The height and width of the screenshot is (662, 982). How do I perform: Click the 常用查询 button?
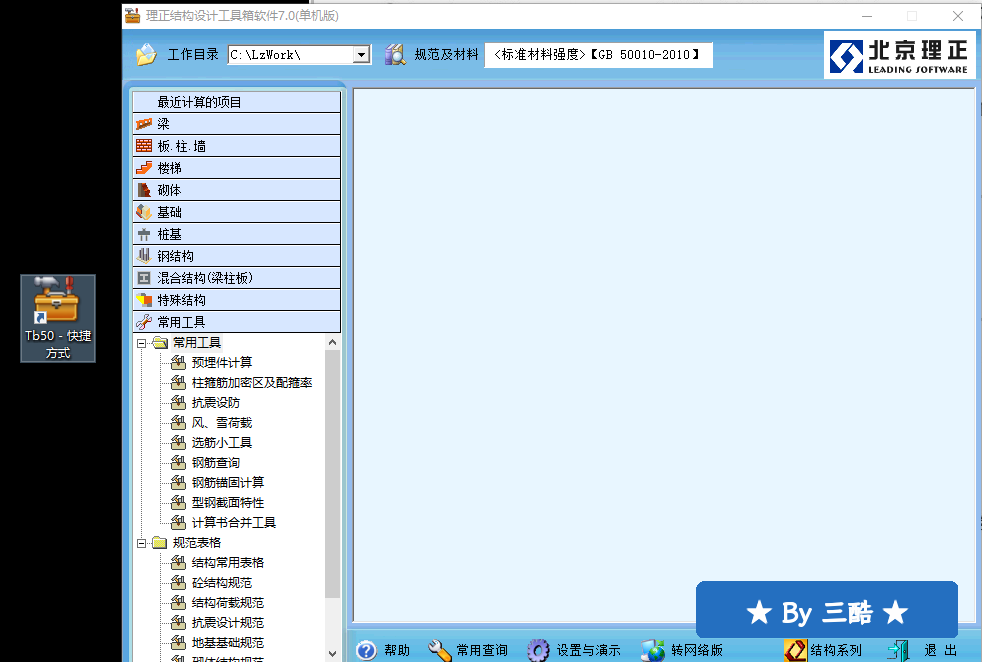tap(468, 651)
